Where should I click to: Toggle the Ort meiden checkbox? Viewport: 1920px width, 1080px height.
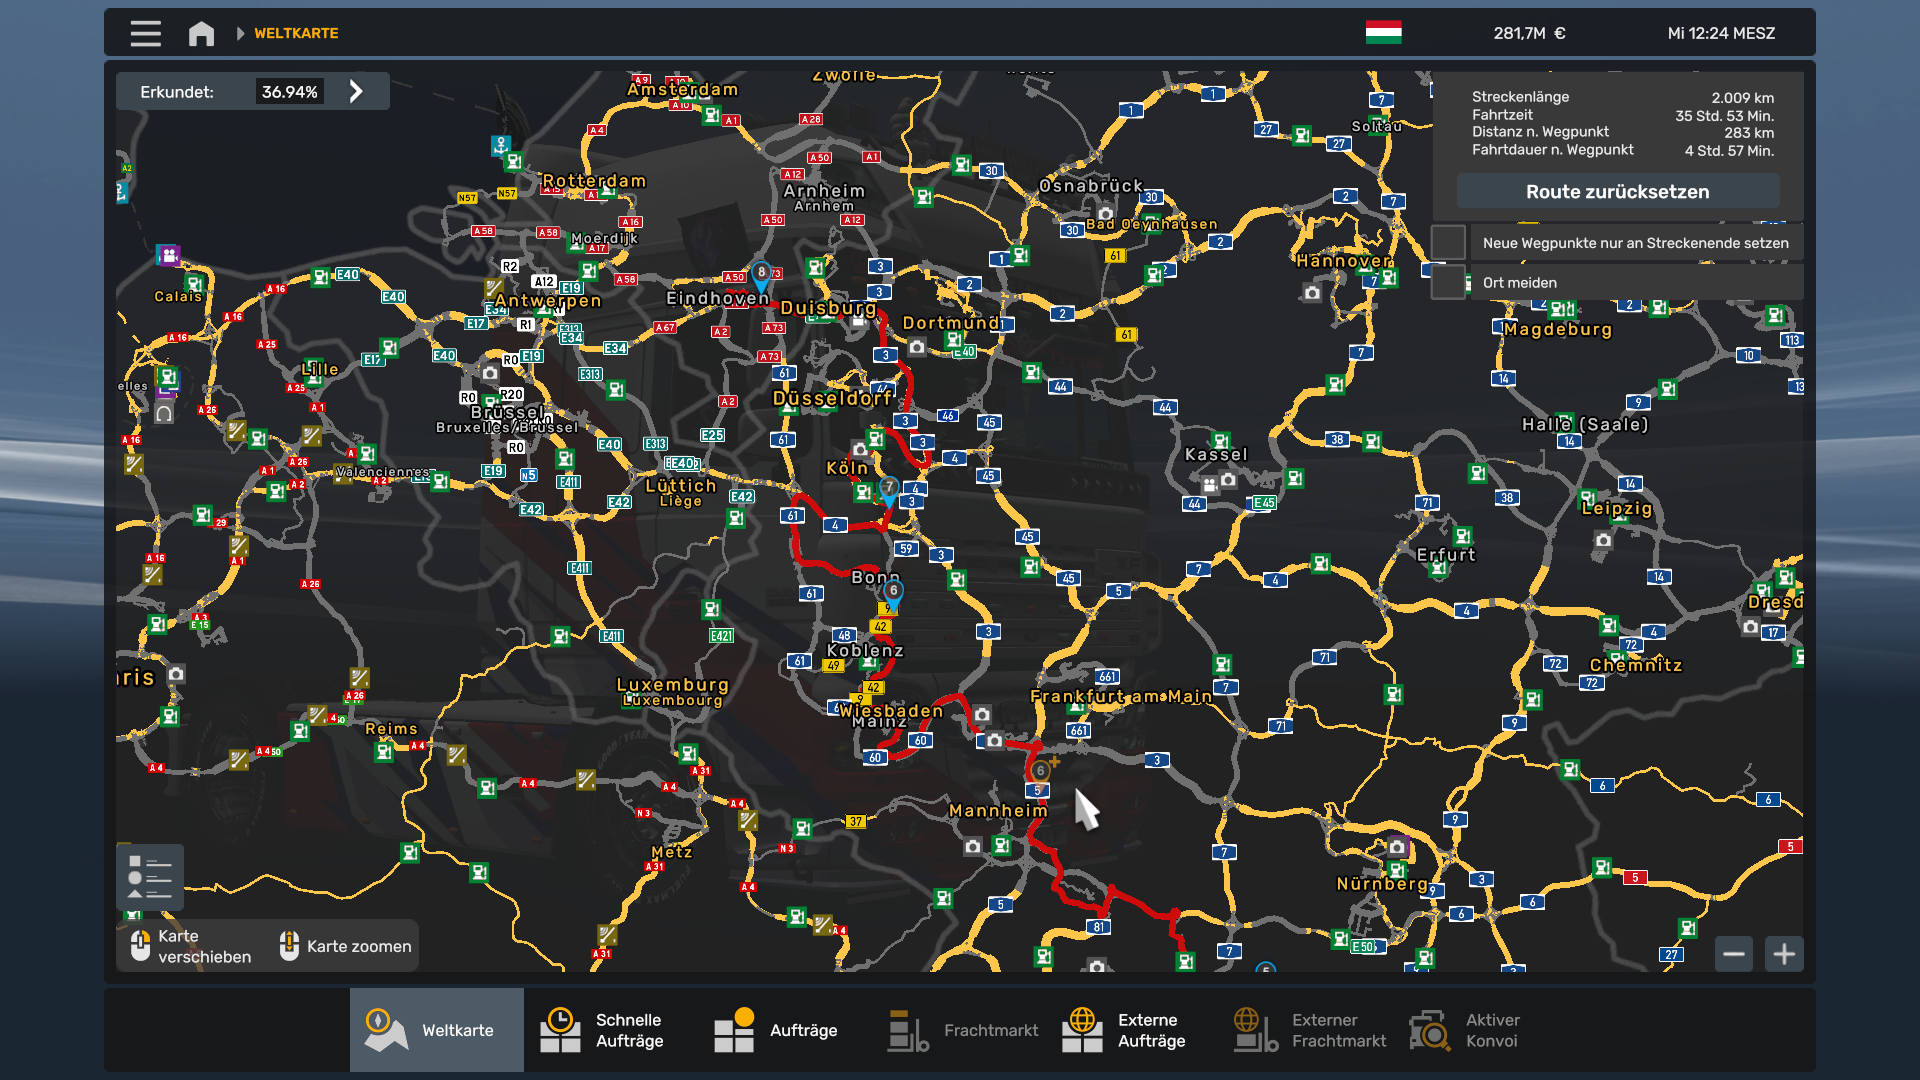click(x=1448, y=282)
